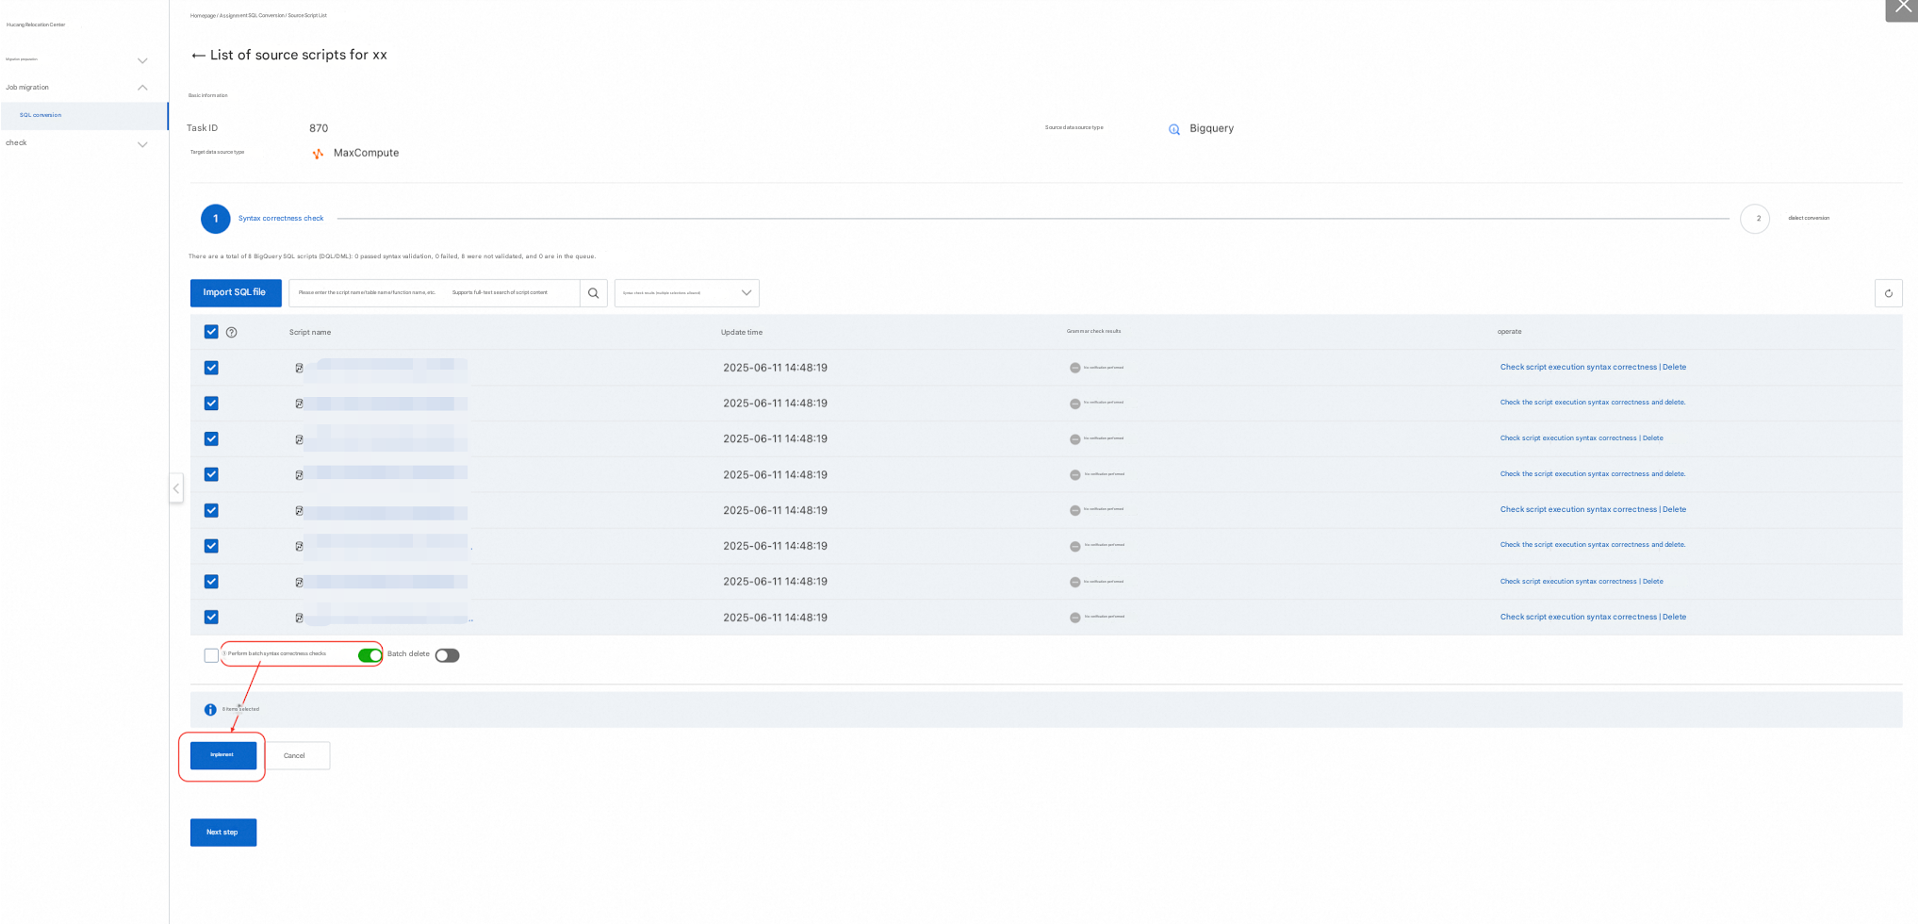This screenshot has width=1918, height=924.
Task: Uncheck the third script row checkbox
Action: (211, 439)
